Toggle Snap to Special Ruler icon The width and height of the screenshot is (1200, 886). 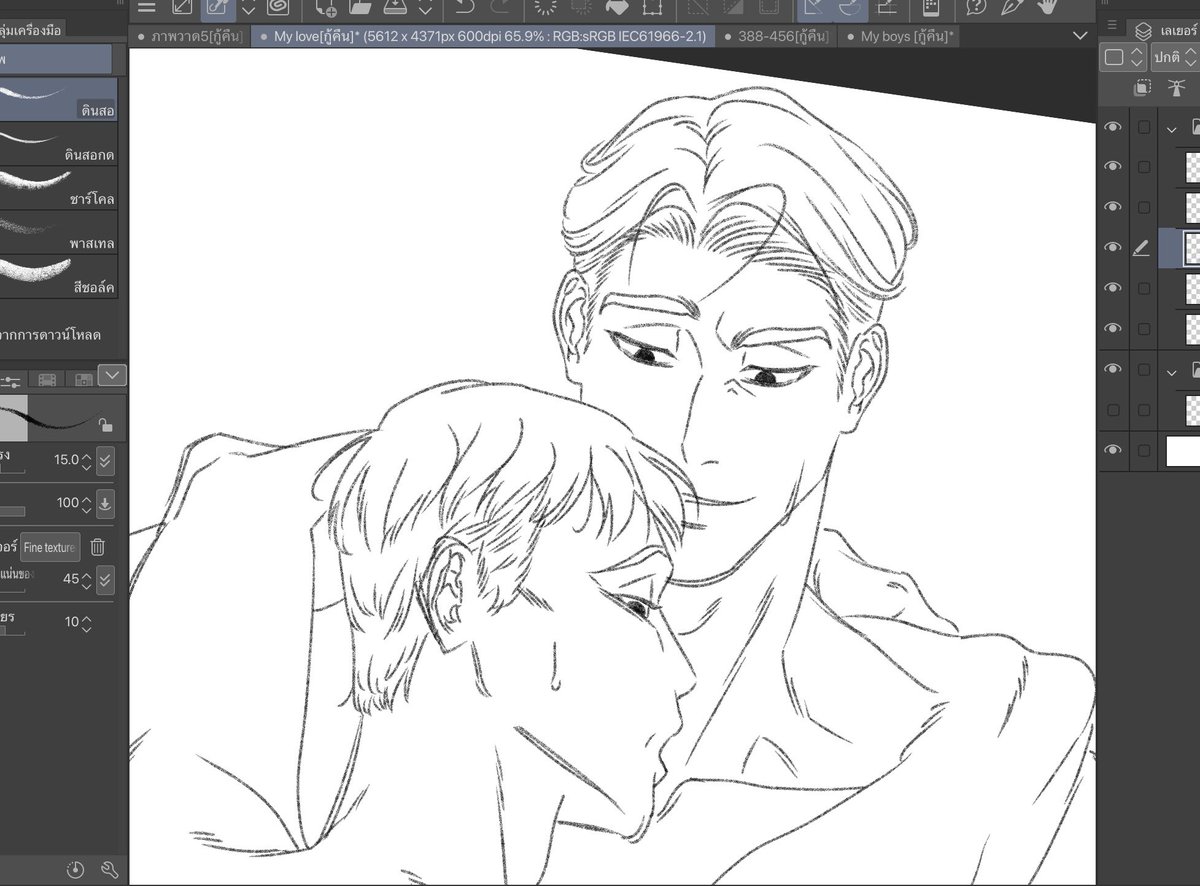(x=850, y=8)
